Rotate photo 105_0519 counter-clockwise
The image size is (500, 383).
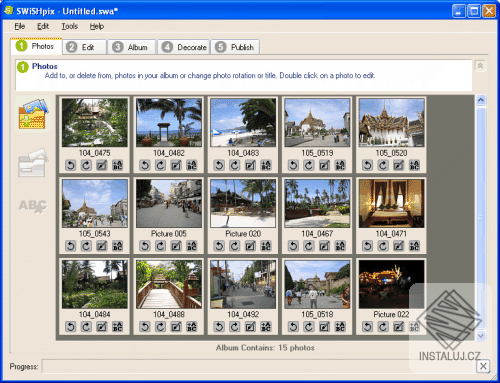293,165
